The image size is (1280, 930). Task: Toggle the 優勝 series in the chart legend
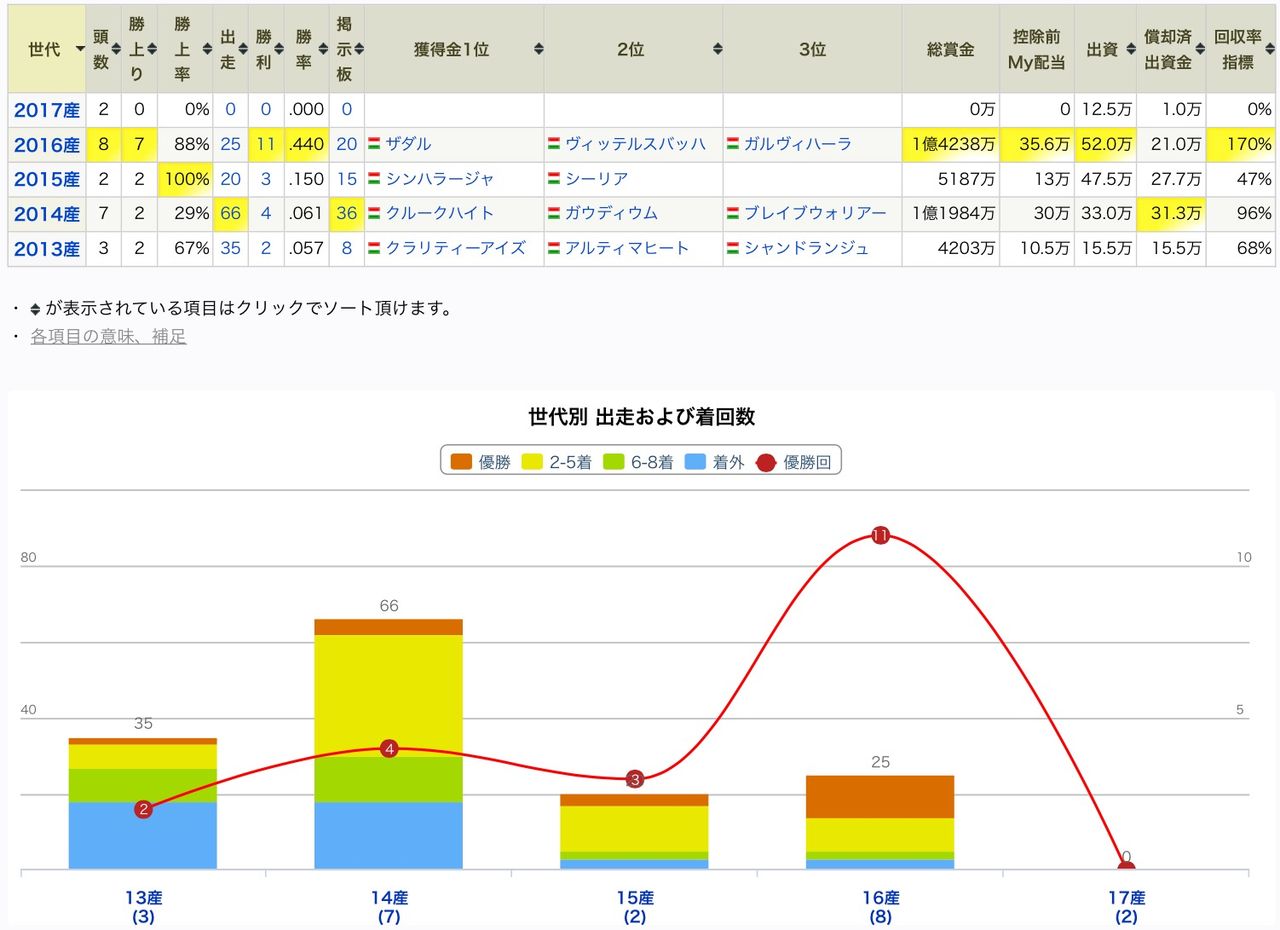[480, 460]
